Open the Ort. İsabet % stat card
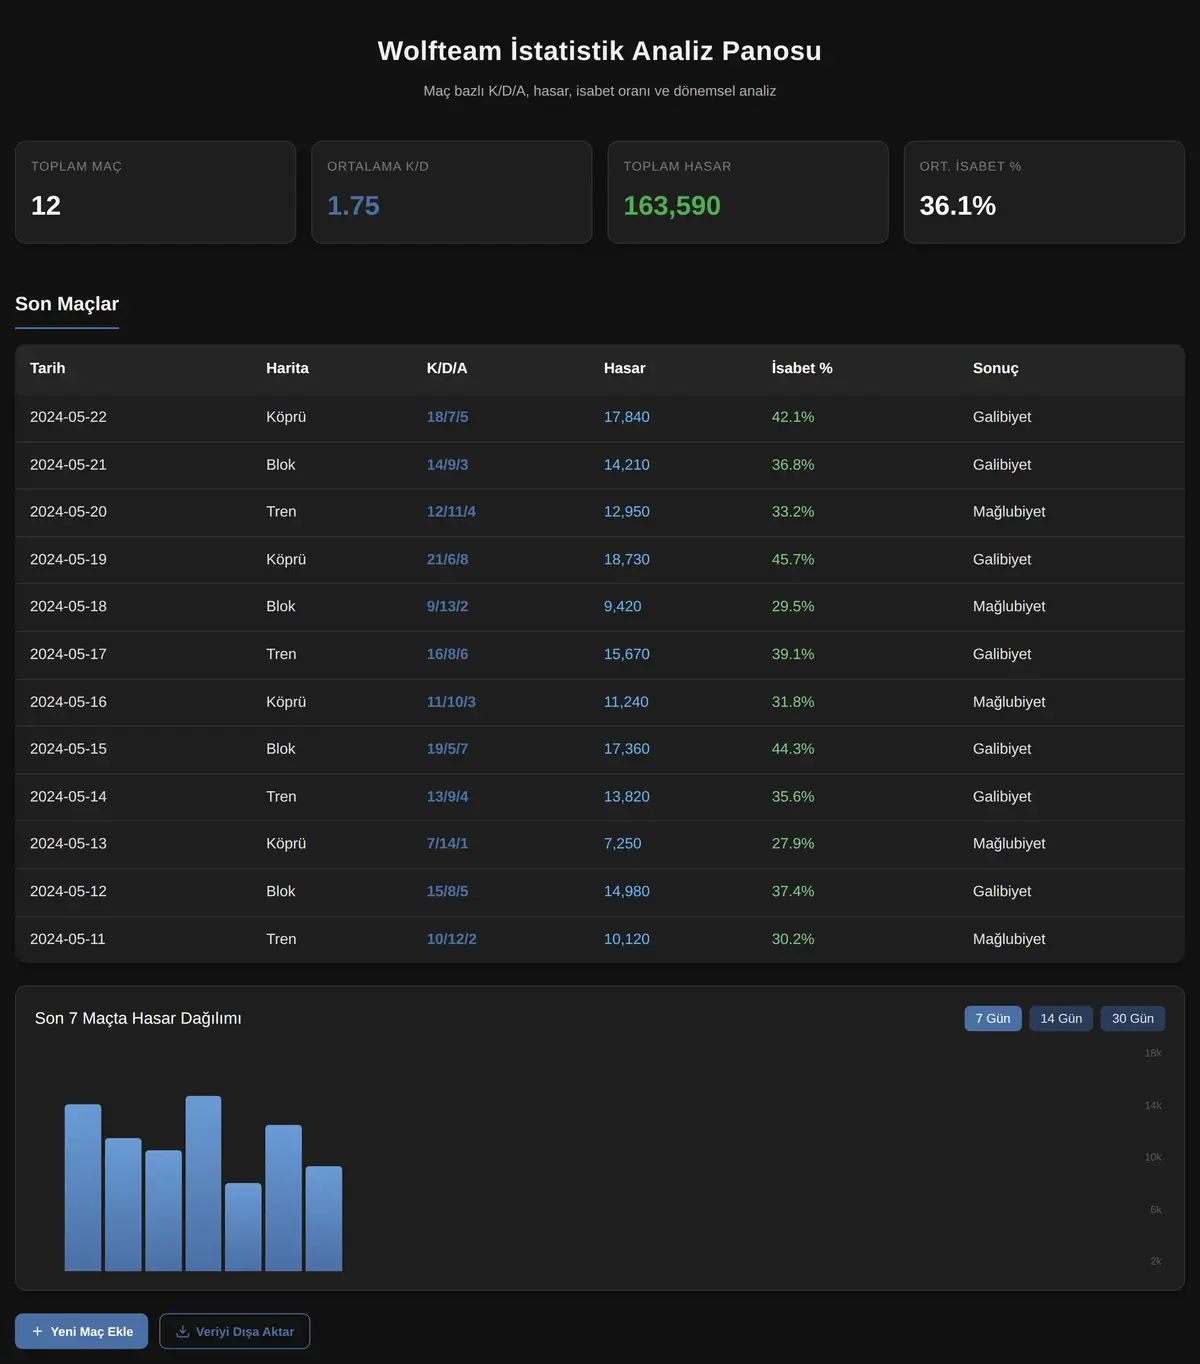 [1044, 192]
